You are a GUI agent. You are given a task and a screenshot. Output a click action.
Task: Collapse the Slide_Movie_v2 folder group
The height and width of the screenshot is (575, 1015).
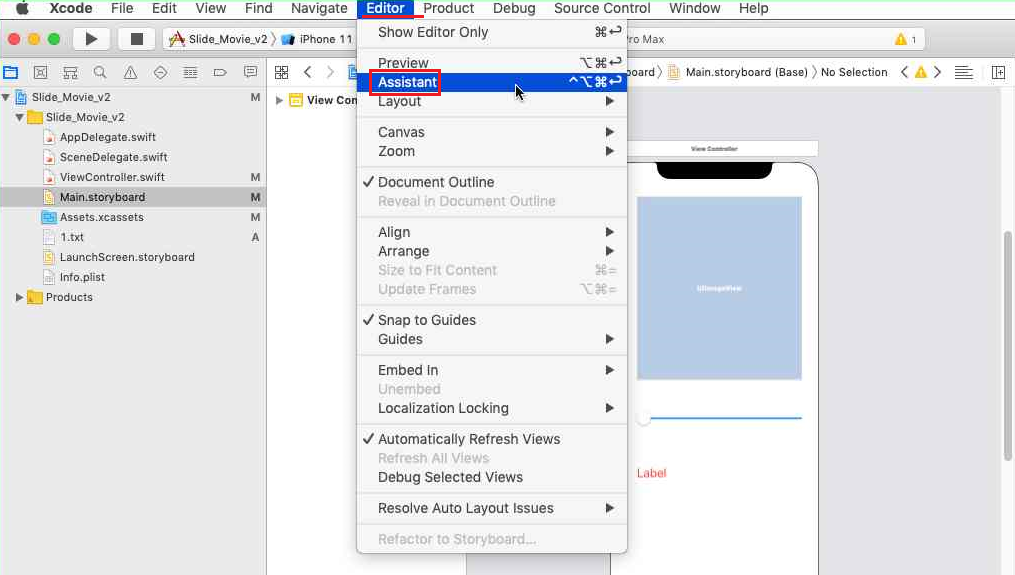(19, 117)
